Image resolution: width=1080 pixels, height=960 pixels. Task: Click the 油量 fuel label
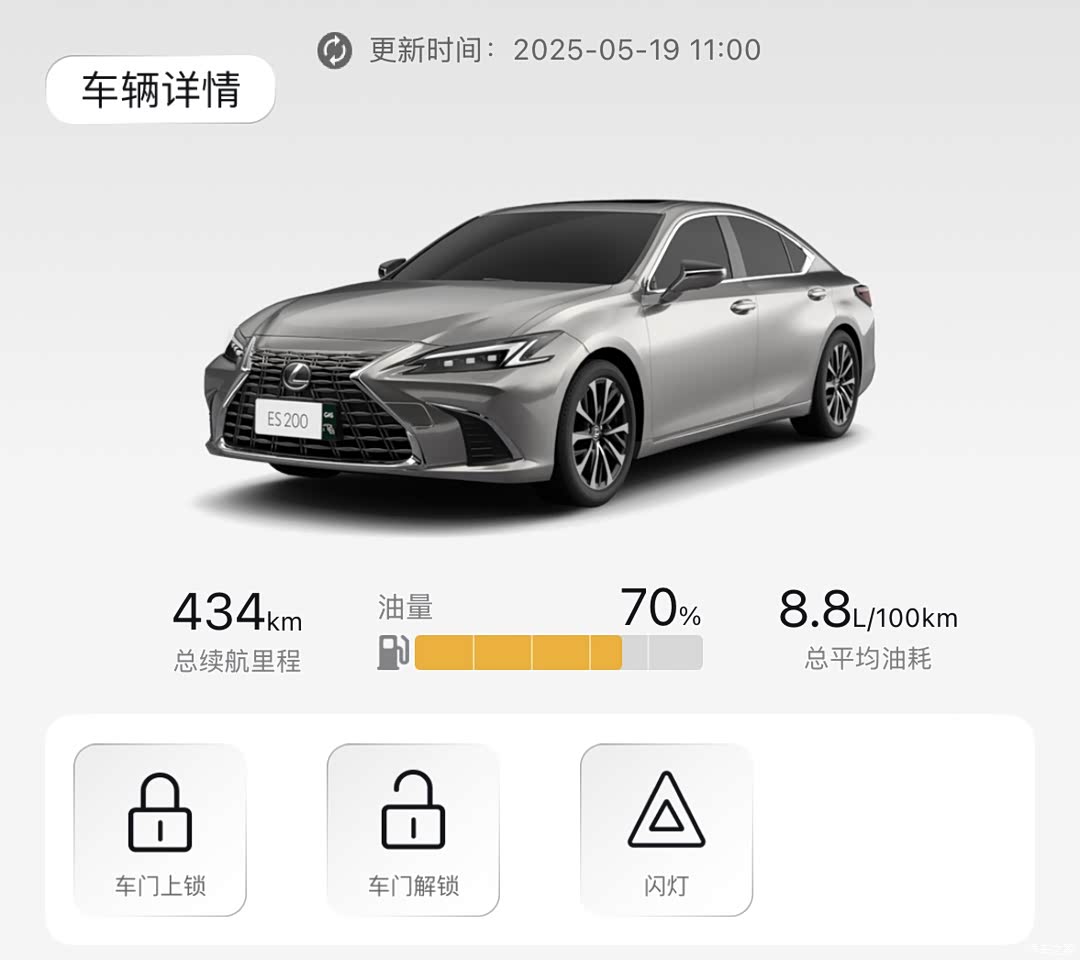pyautogui.click(x=405, y=607)
